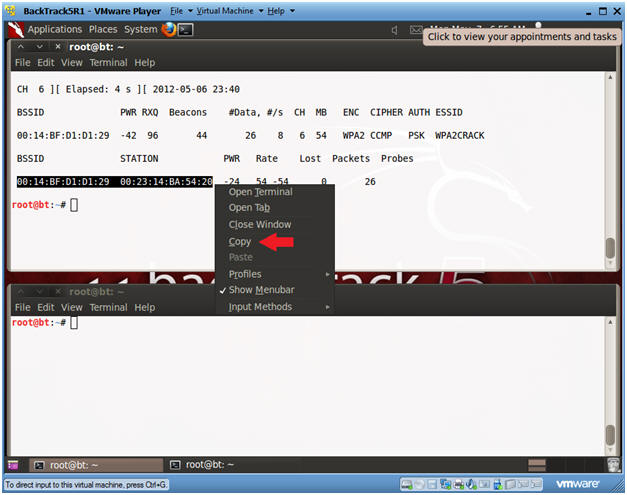Launch Firefox from the top panel
The image size is (627, 495).
pos(169,29)
